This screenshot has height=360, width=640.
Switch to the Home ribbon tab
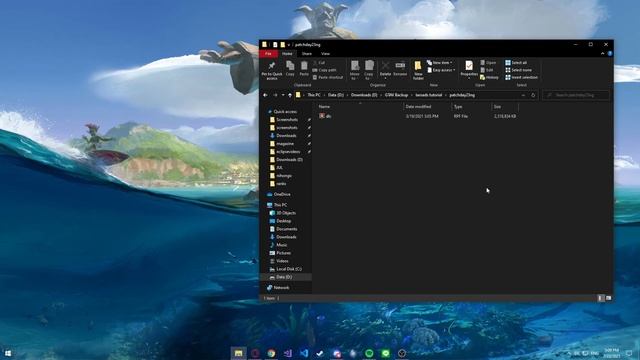tap(287, 53)
